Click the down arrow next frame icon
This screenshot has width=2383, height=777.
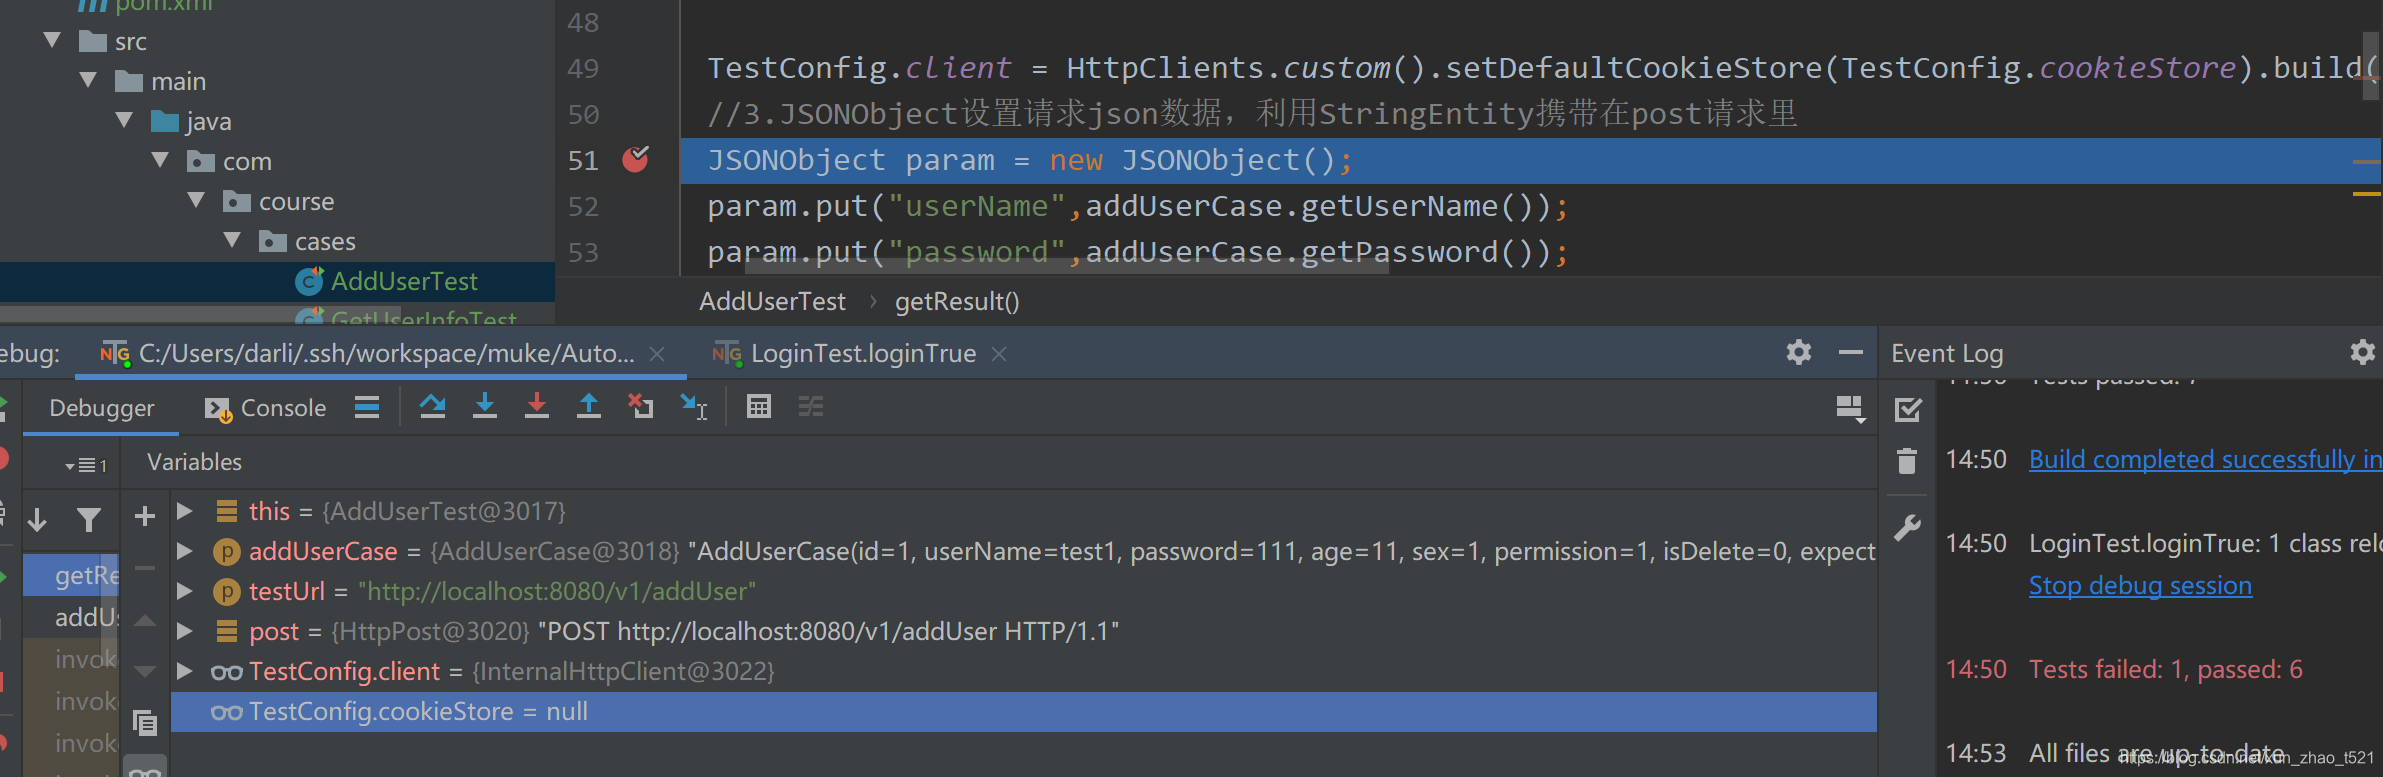(x=37, y=519)
